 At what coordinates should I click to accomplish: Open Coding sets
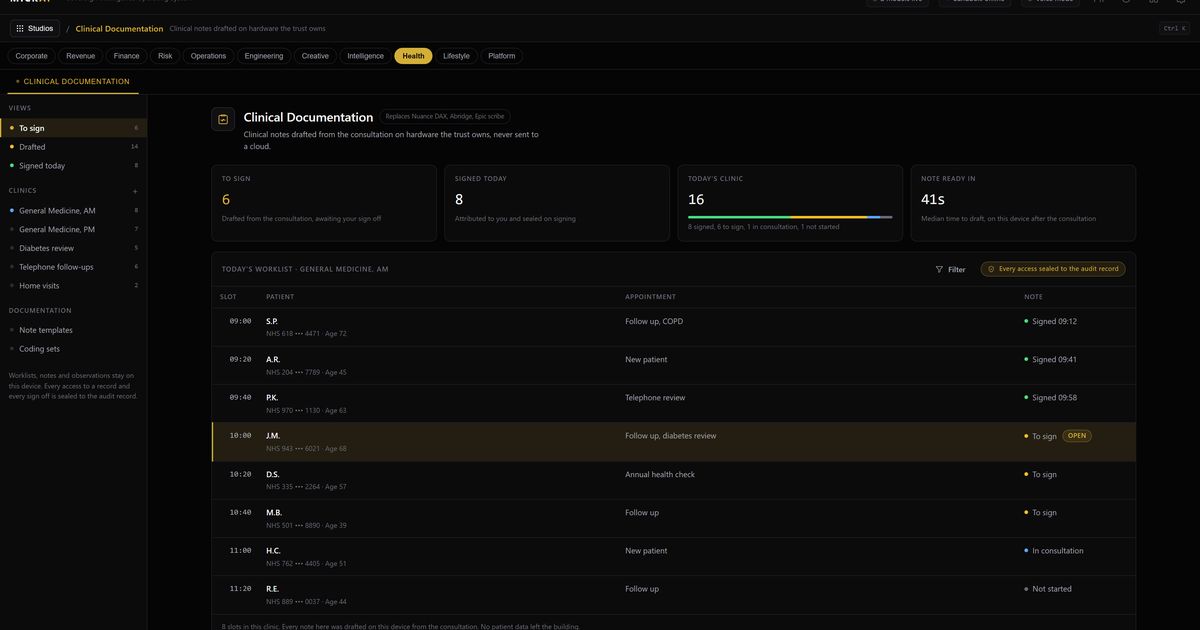coord(73,349)
